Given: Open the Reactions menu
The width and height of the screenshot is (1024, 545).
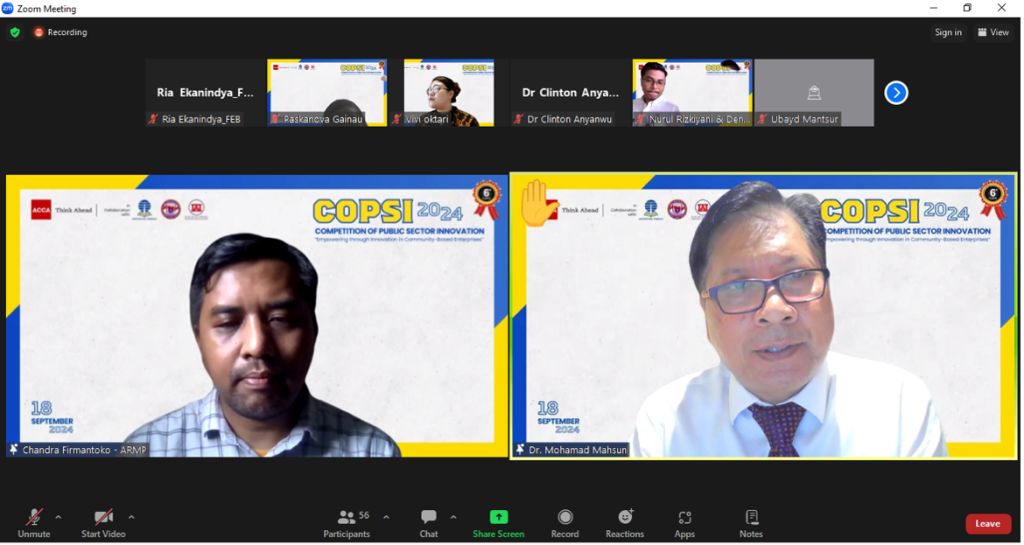Looking at the screenshot, I should (x=625, y=518).
